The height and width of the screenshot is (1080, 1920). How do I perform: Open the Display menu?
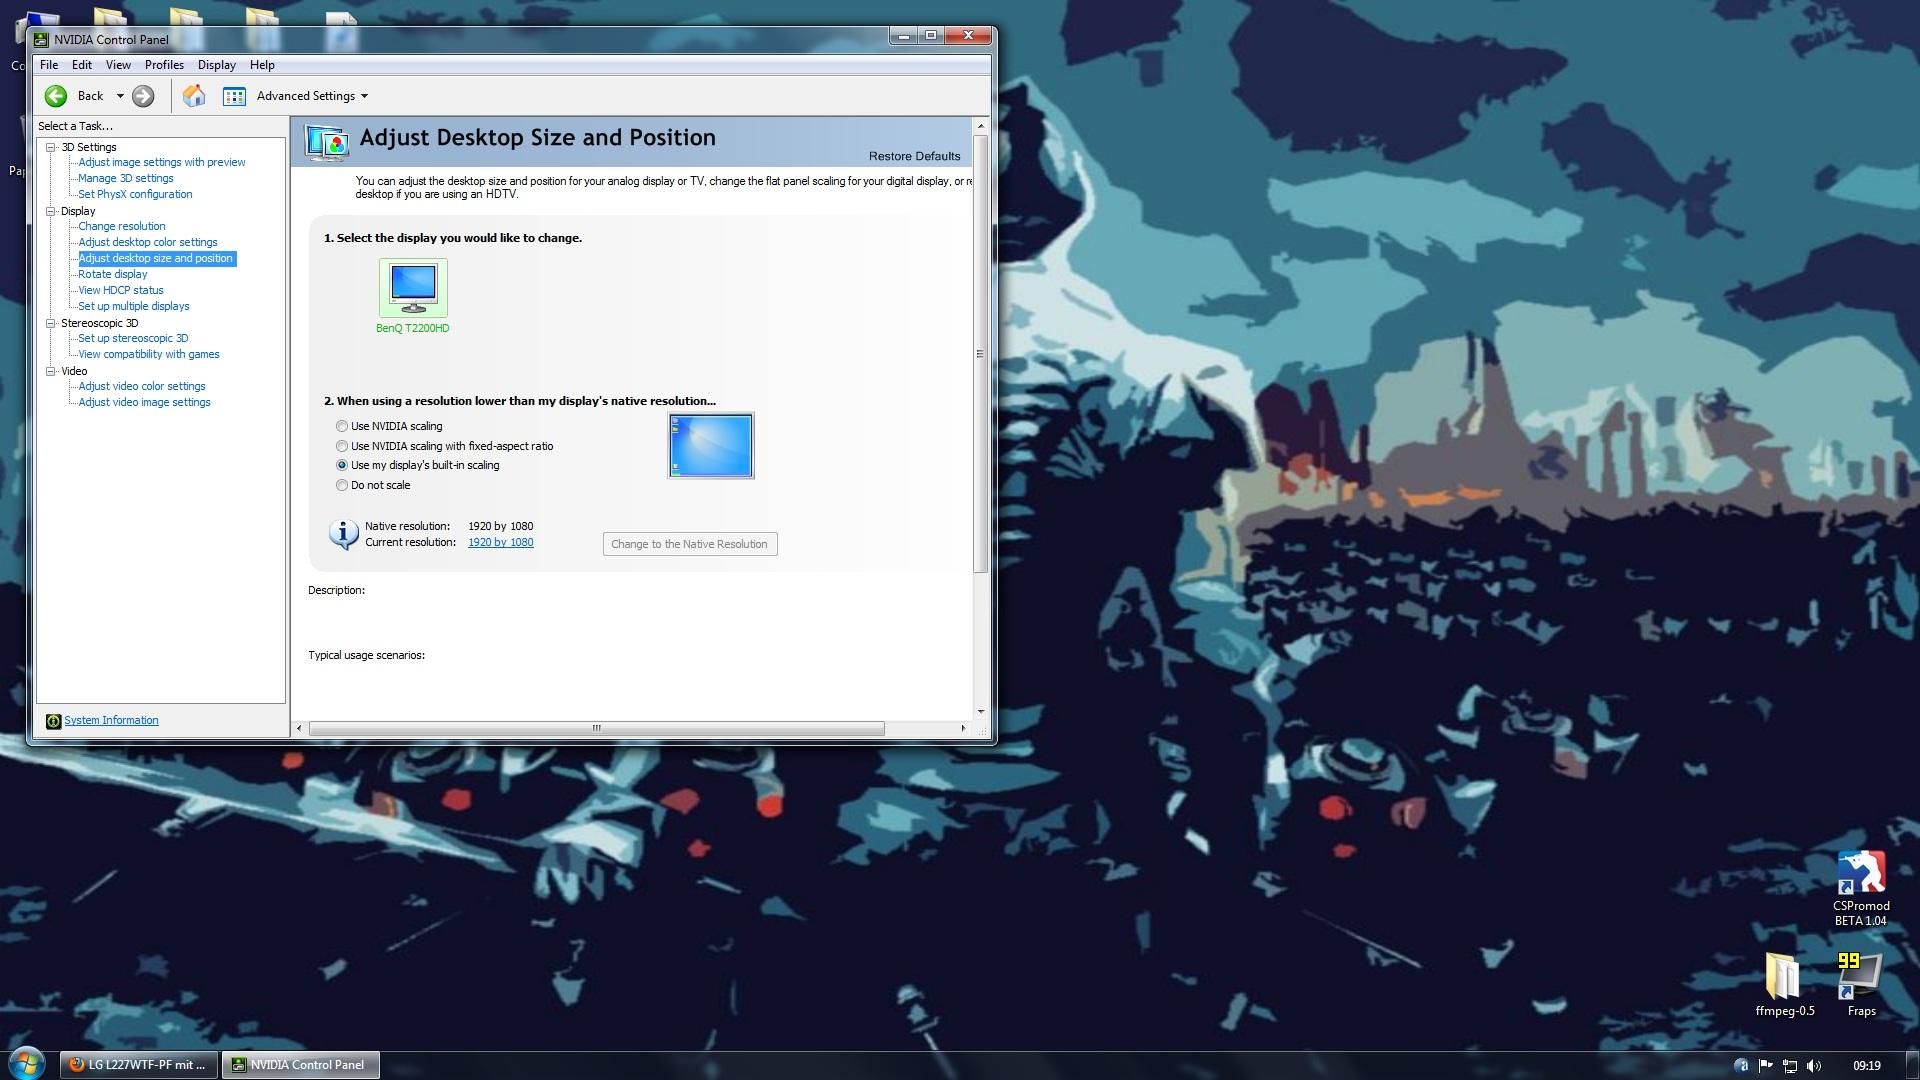[217, 65]
